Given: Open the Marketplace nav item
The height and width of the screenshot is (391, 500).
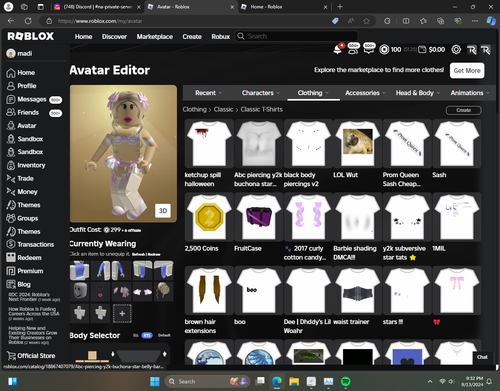Looking at the screenshot, I should 155,37.
